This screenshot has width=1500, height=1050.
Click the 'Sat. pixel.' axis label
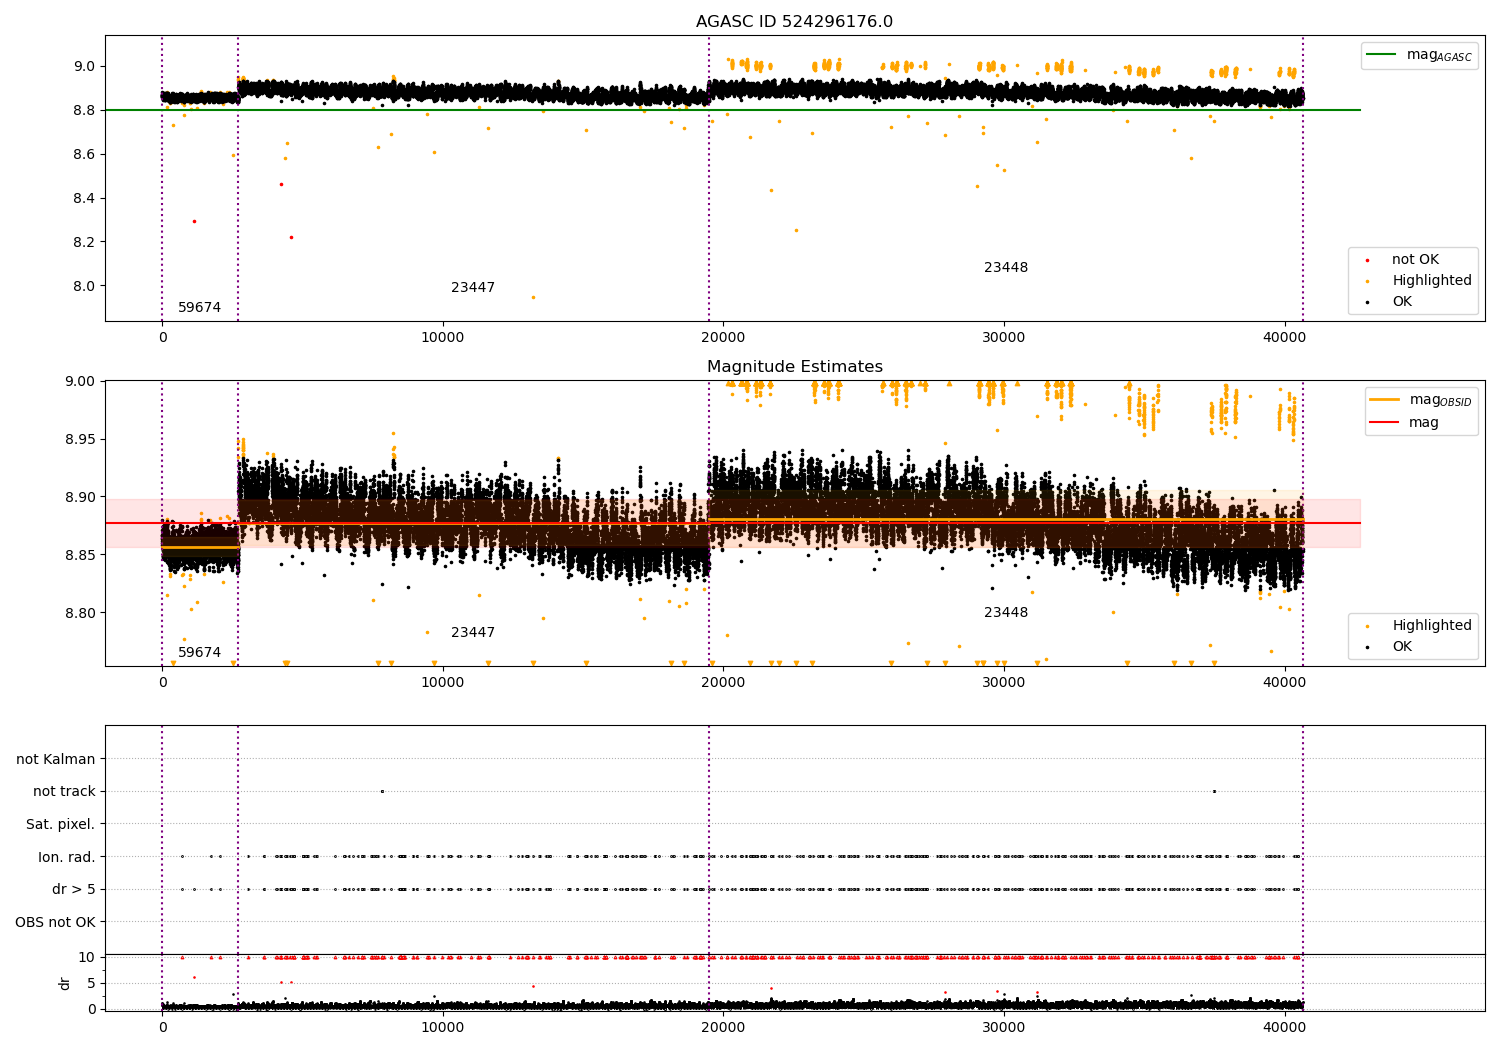click(x=61, y=824)
